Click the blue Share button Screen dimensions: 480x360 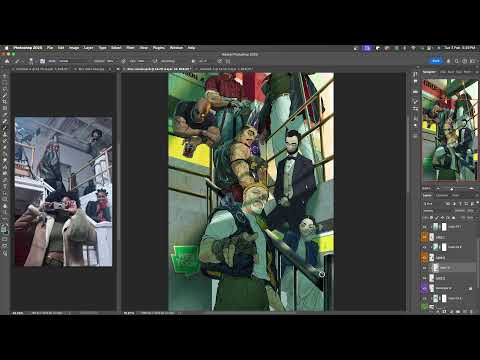[435, 61]
